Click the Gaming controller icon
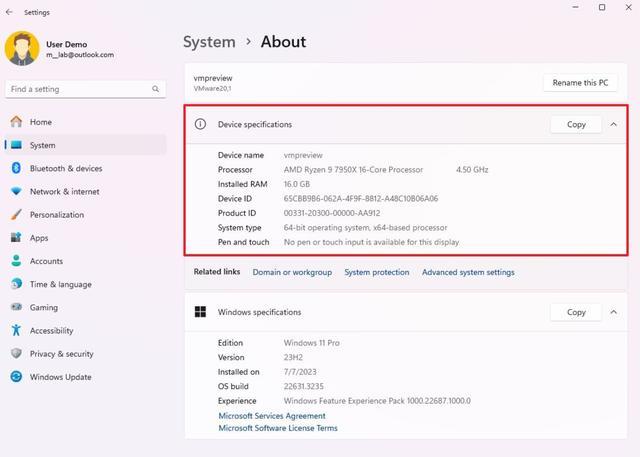 click(16, 307)
